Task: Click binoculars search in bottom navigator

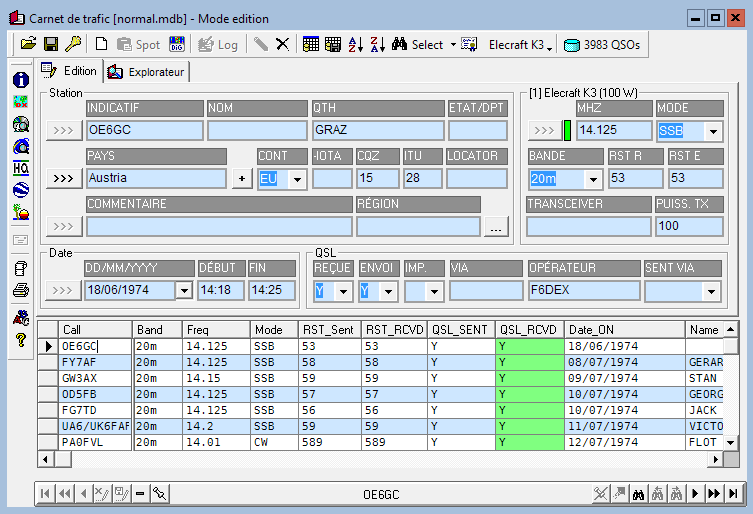Action: (638, 493)
